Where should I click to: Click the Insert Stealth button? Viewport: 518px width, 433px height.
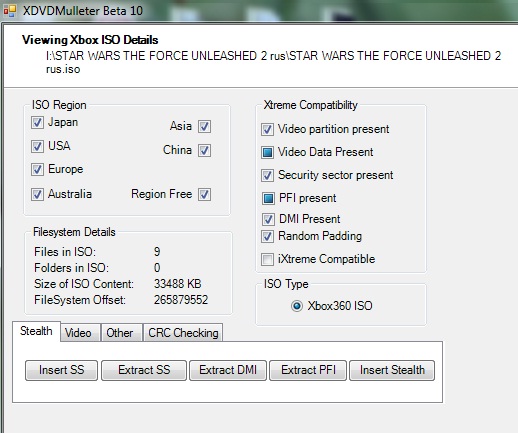[392, 370]
